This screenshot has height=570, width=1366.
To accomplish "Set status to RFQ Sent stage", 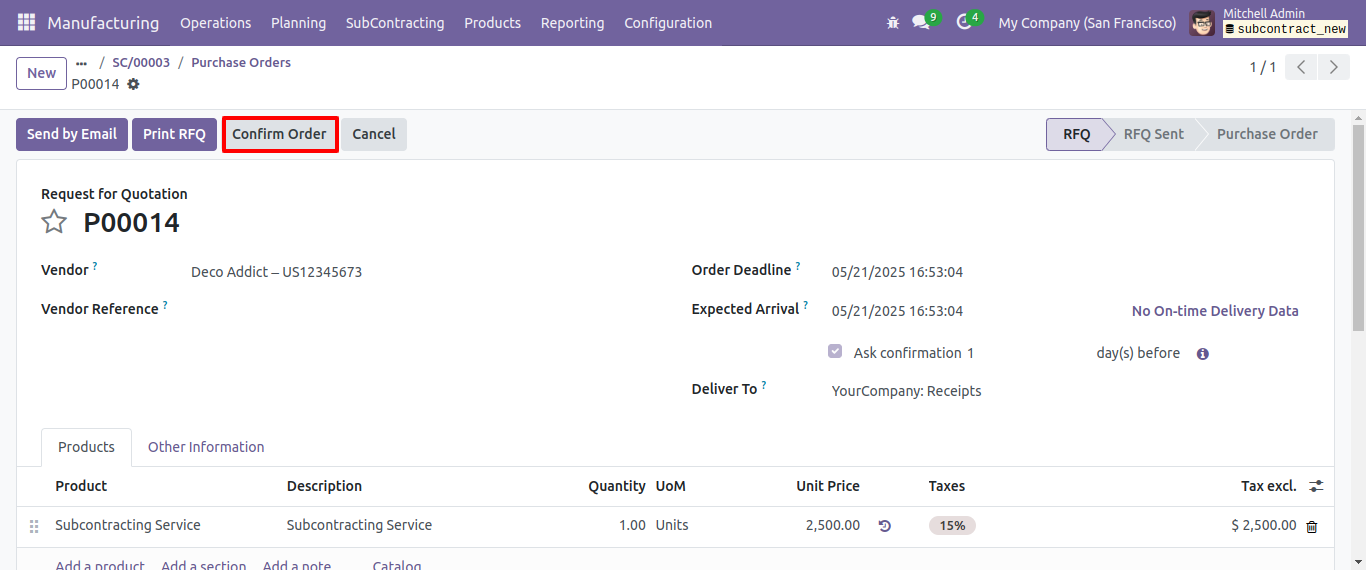I will 1153,134.
